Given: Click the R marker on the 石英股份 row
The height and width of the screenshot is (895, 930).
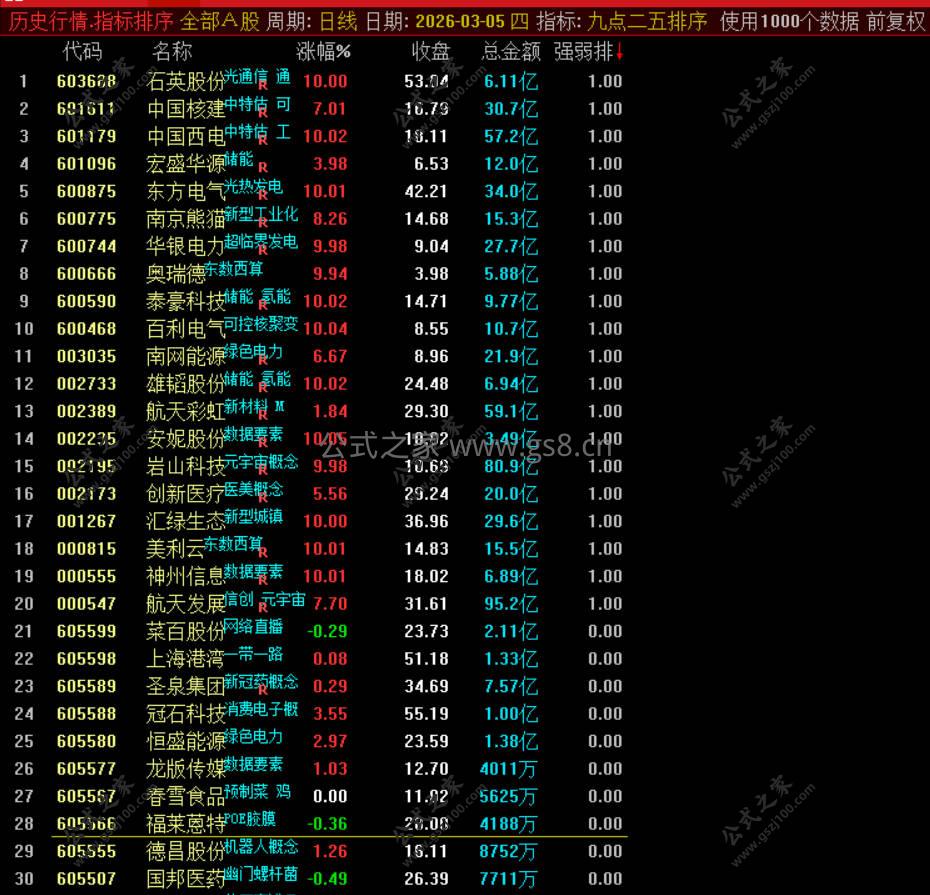Looking at the screenshot, I should tap(263, 85).
